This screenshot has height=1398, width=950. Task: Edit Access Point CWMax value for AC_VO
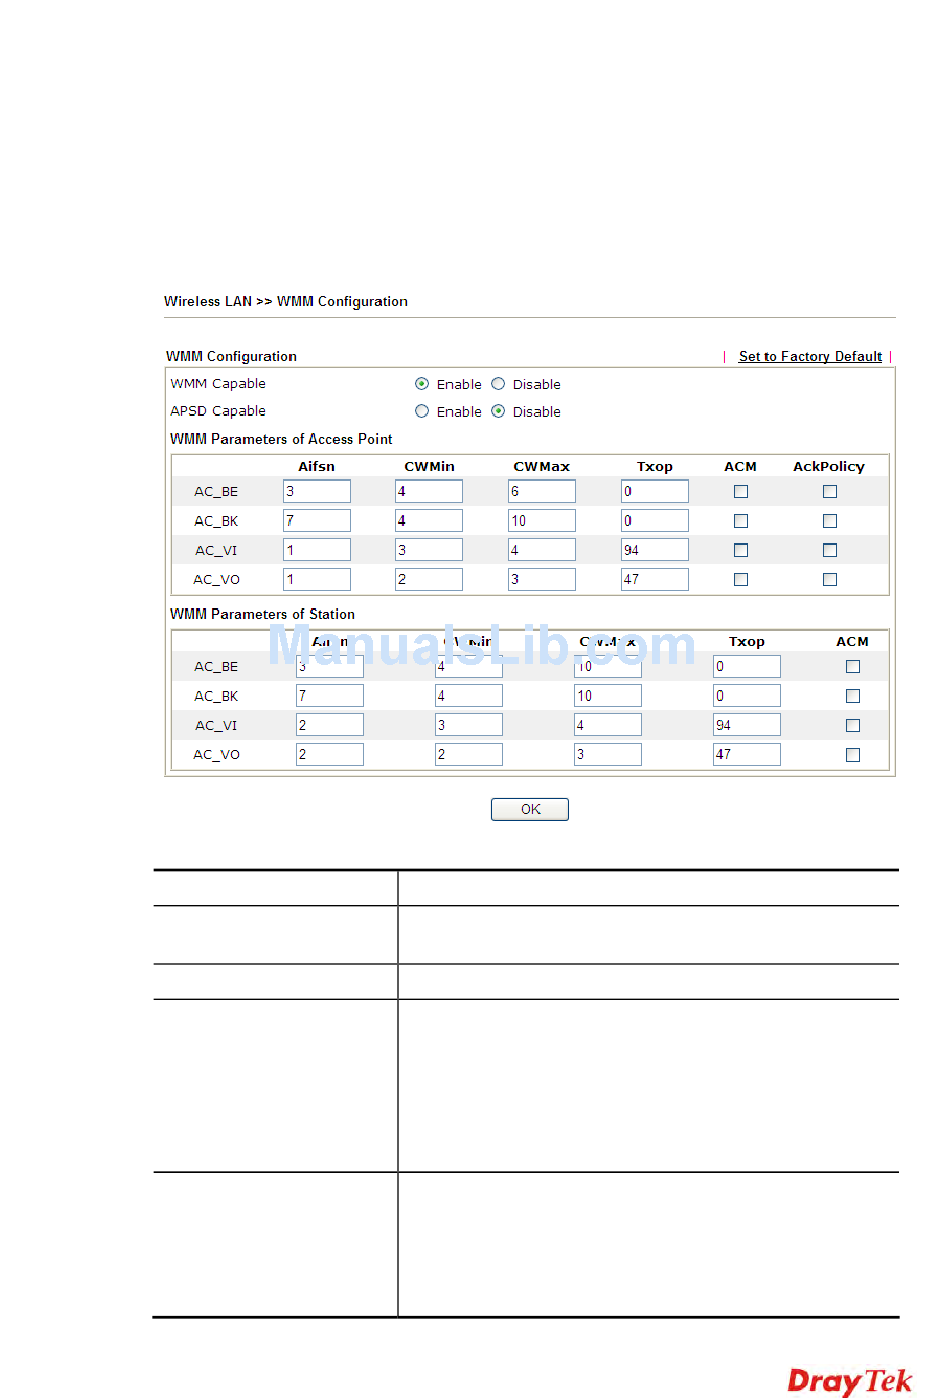click(542, 579)
